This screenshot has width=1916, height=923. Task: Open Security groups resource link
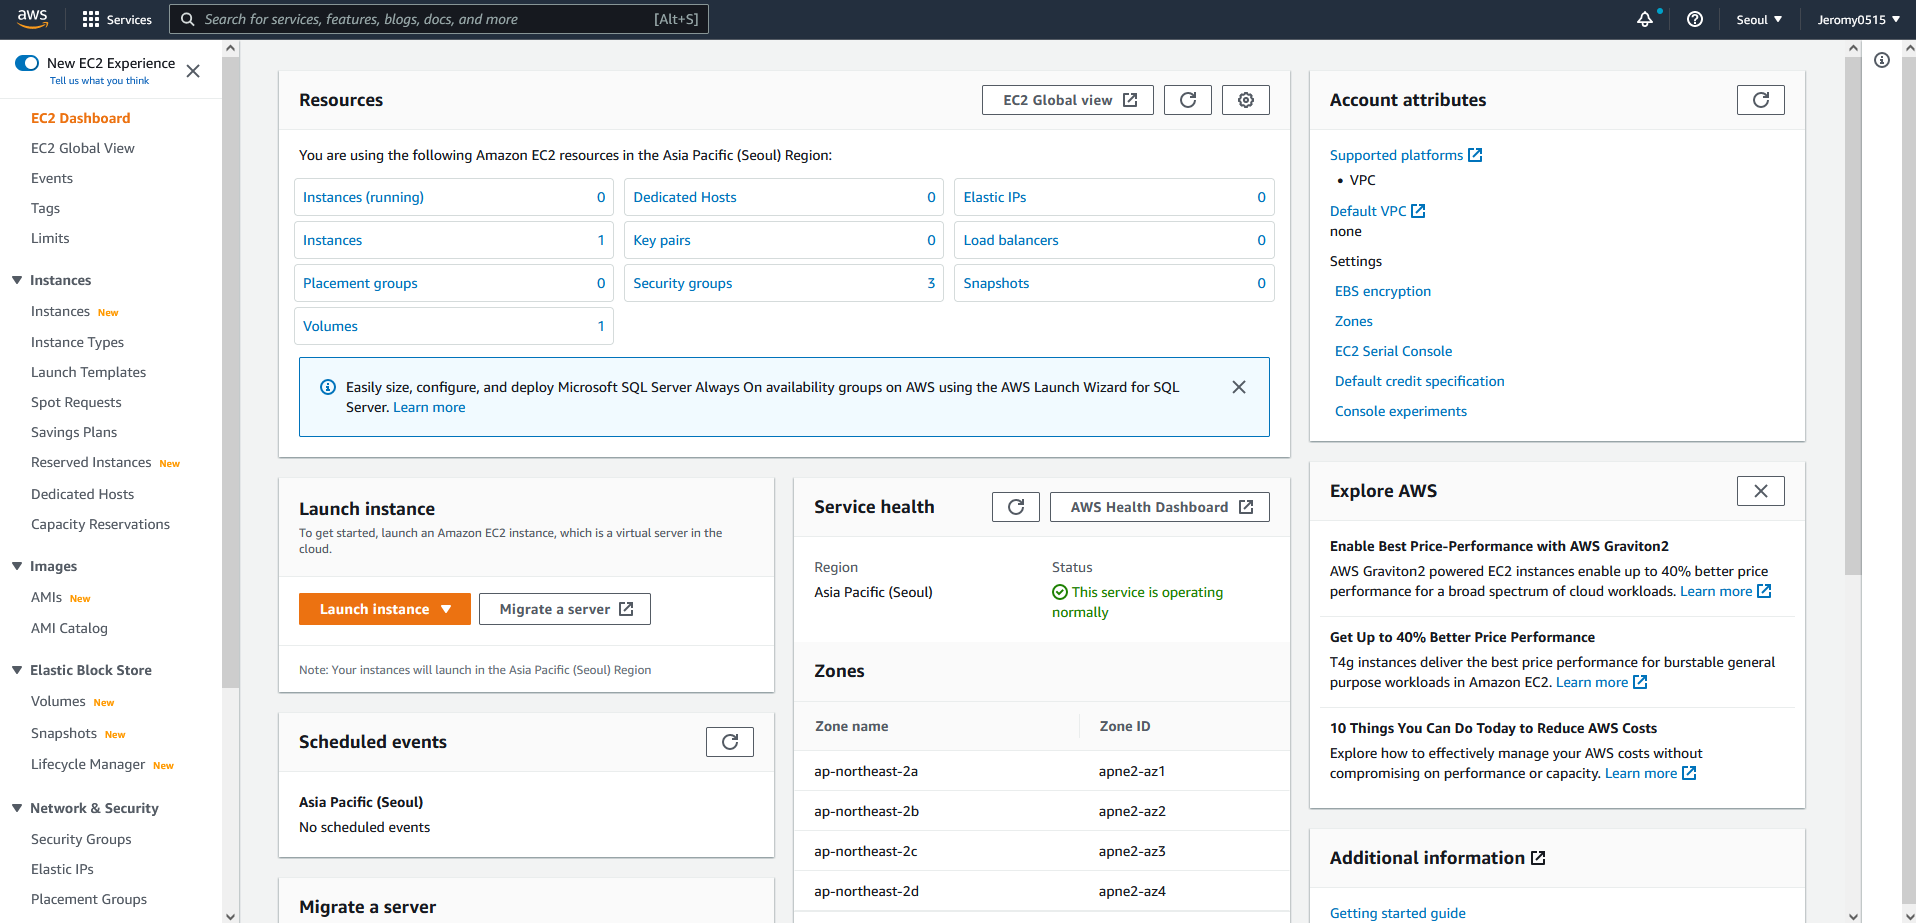pyautogui.click(x=683, y=283)
